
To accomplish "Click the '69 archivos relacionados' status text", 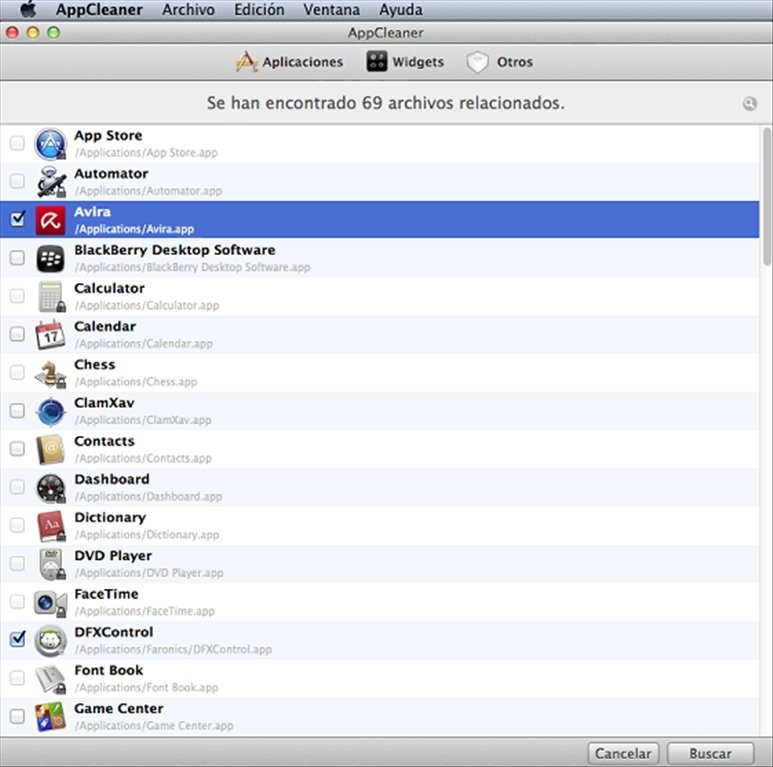I will pos(463,103).
